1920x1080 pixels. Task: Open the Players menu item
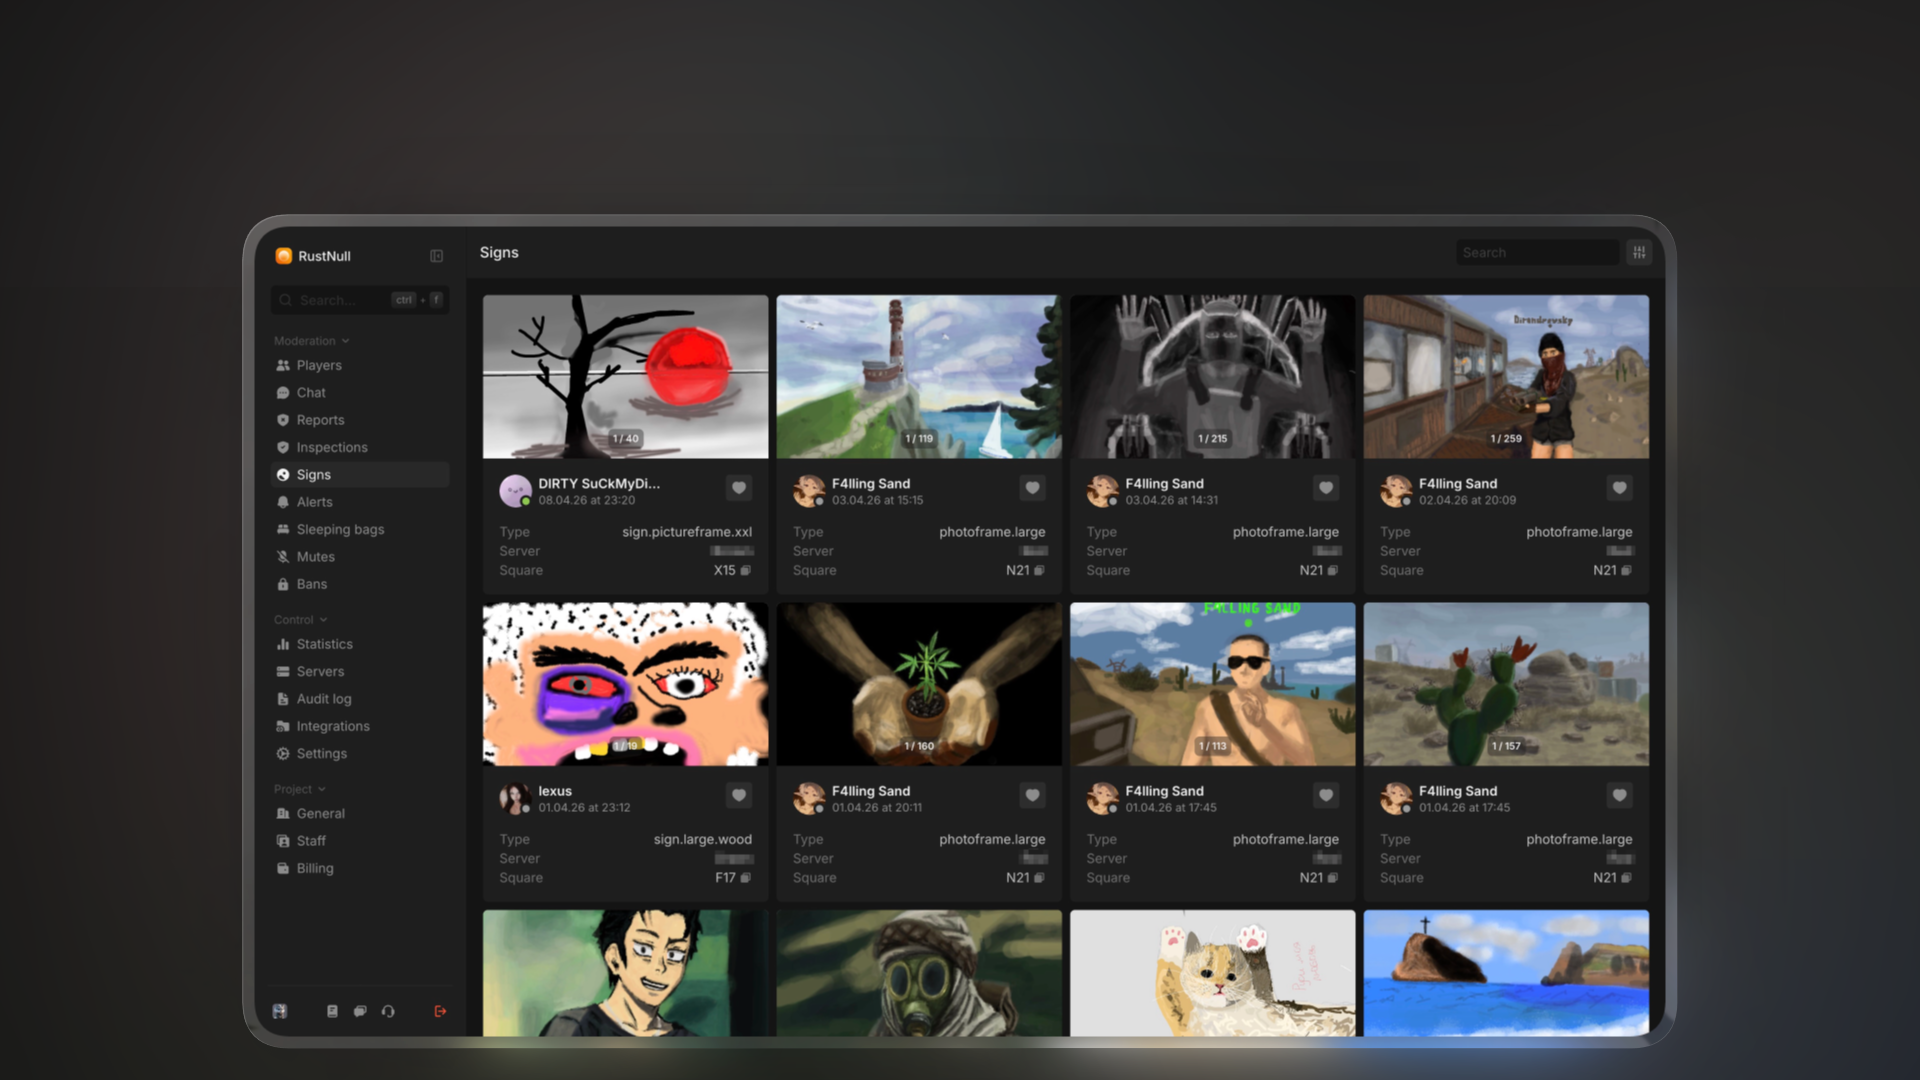pos(319,366)
